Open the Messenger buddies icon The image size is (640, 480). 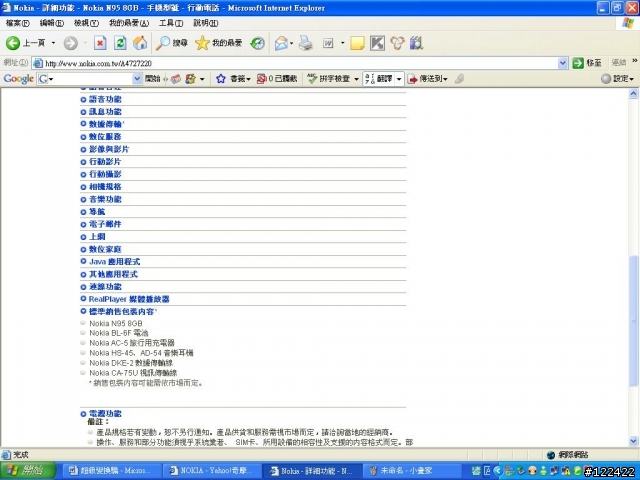pos(397,43)
